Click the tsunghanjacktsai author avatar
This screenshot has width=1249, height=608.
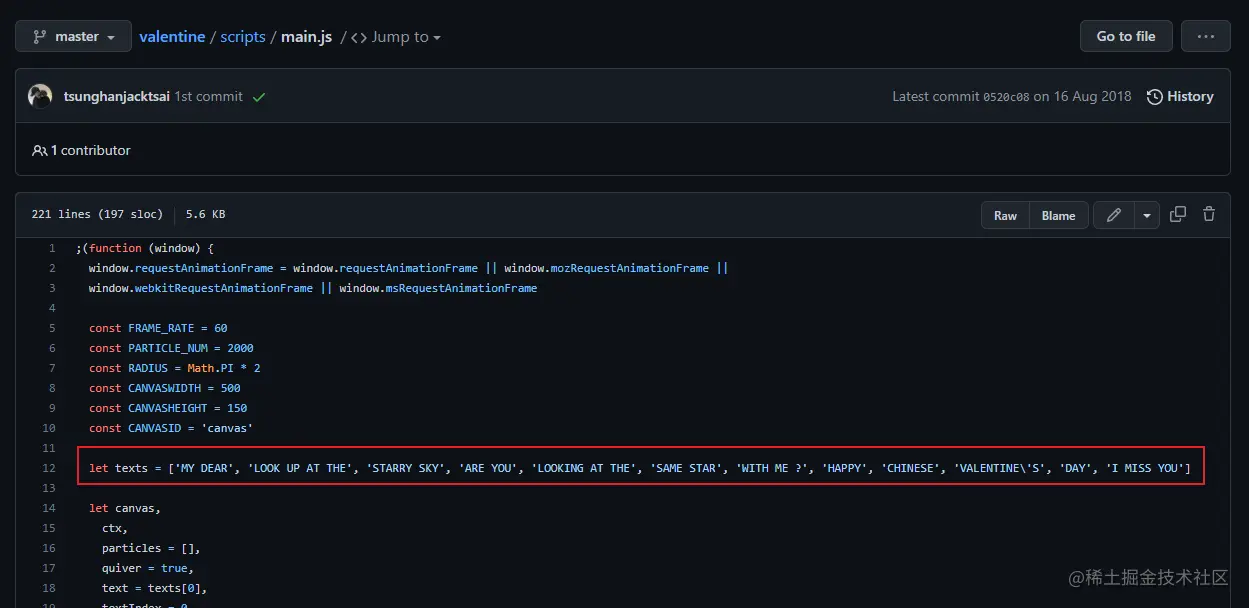click(40, 96)
